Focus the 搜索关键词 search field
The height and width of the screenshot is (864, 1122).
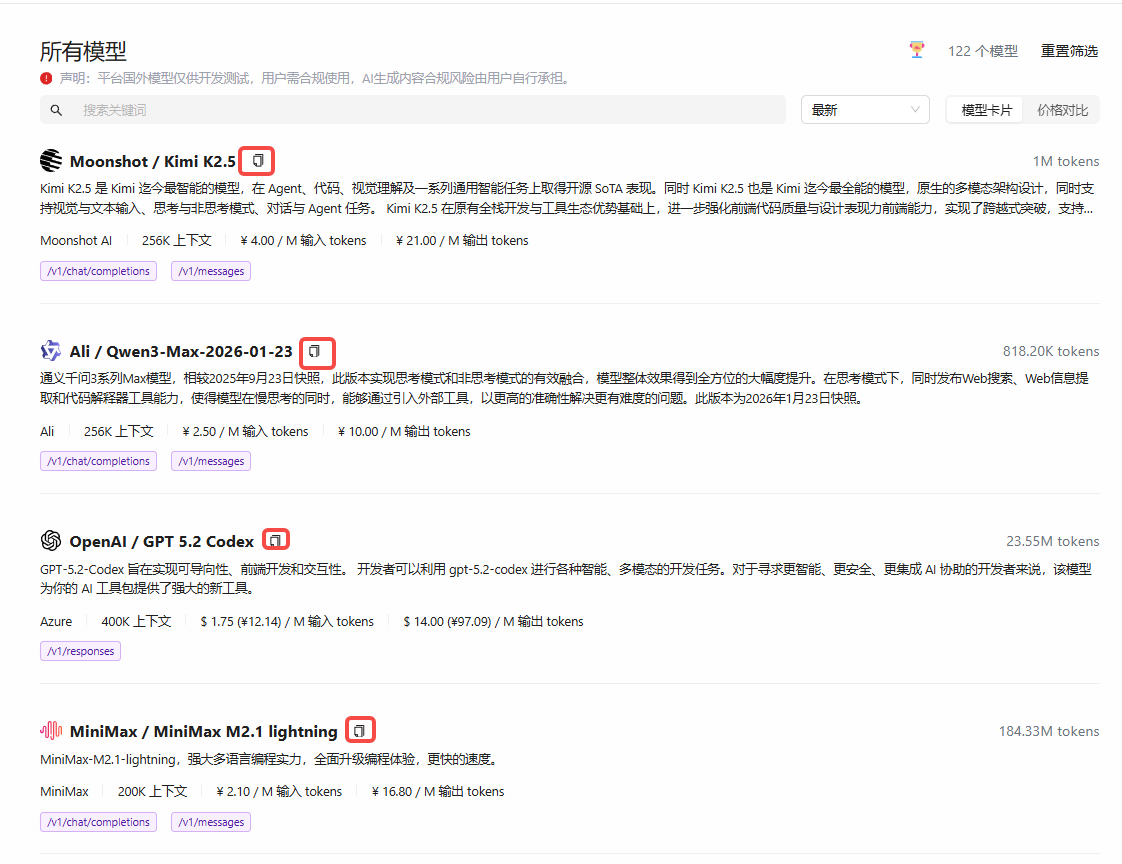pyautogui.click(x=413, y=110)
